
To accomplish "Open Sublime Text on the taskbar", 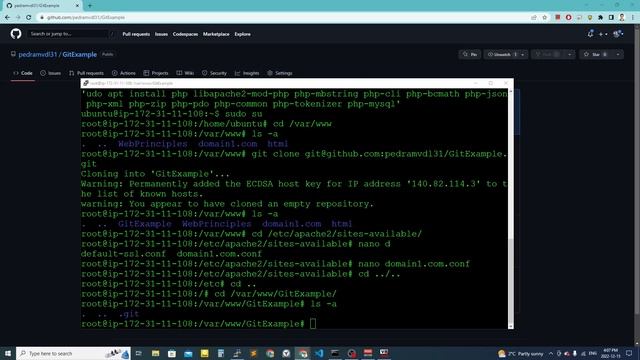I will click(x=253, y=353).
